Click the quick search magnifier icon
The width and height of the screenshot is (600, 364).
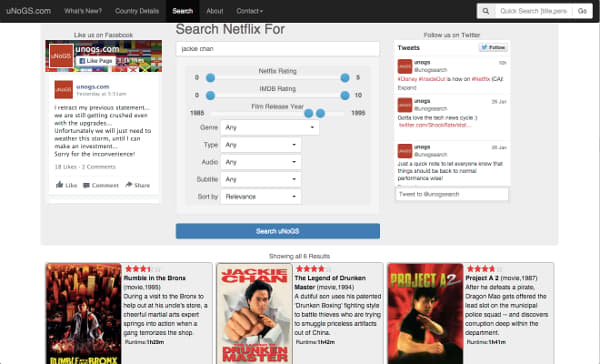[486, 11]
